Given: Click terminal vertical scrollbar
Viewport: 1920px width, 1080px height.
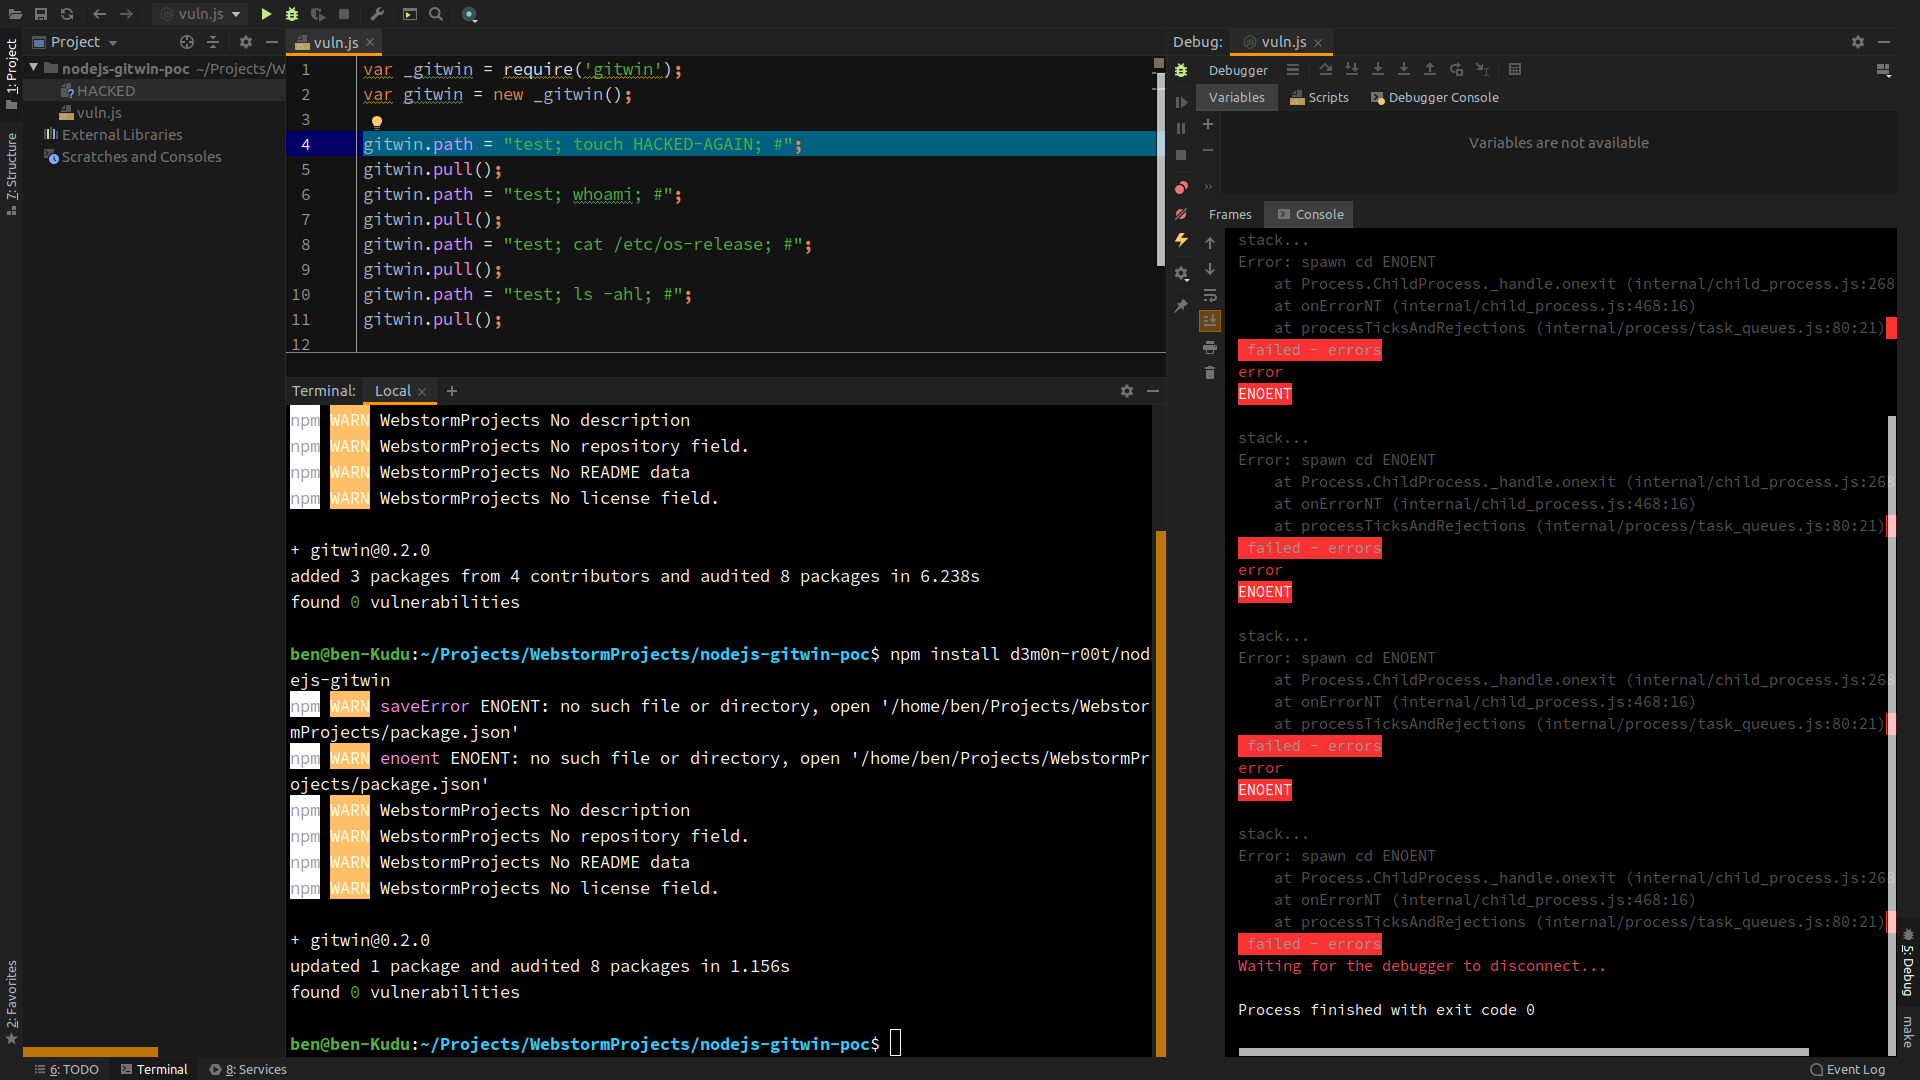Looking at the screenshot, I should coord(1161,790).
